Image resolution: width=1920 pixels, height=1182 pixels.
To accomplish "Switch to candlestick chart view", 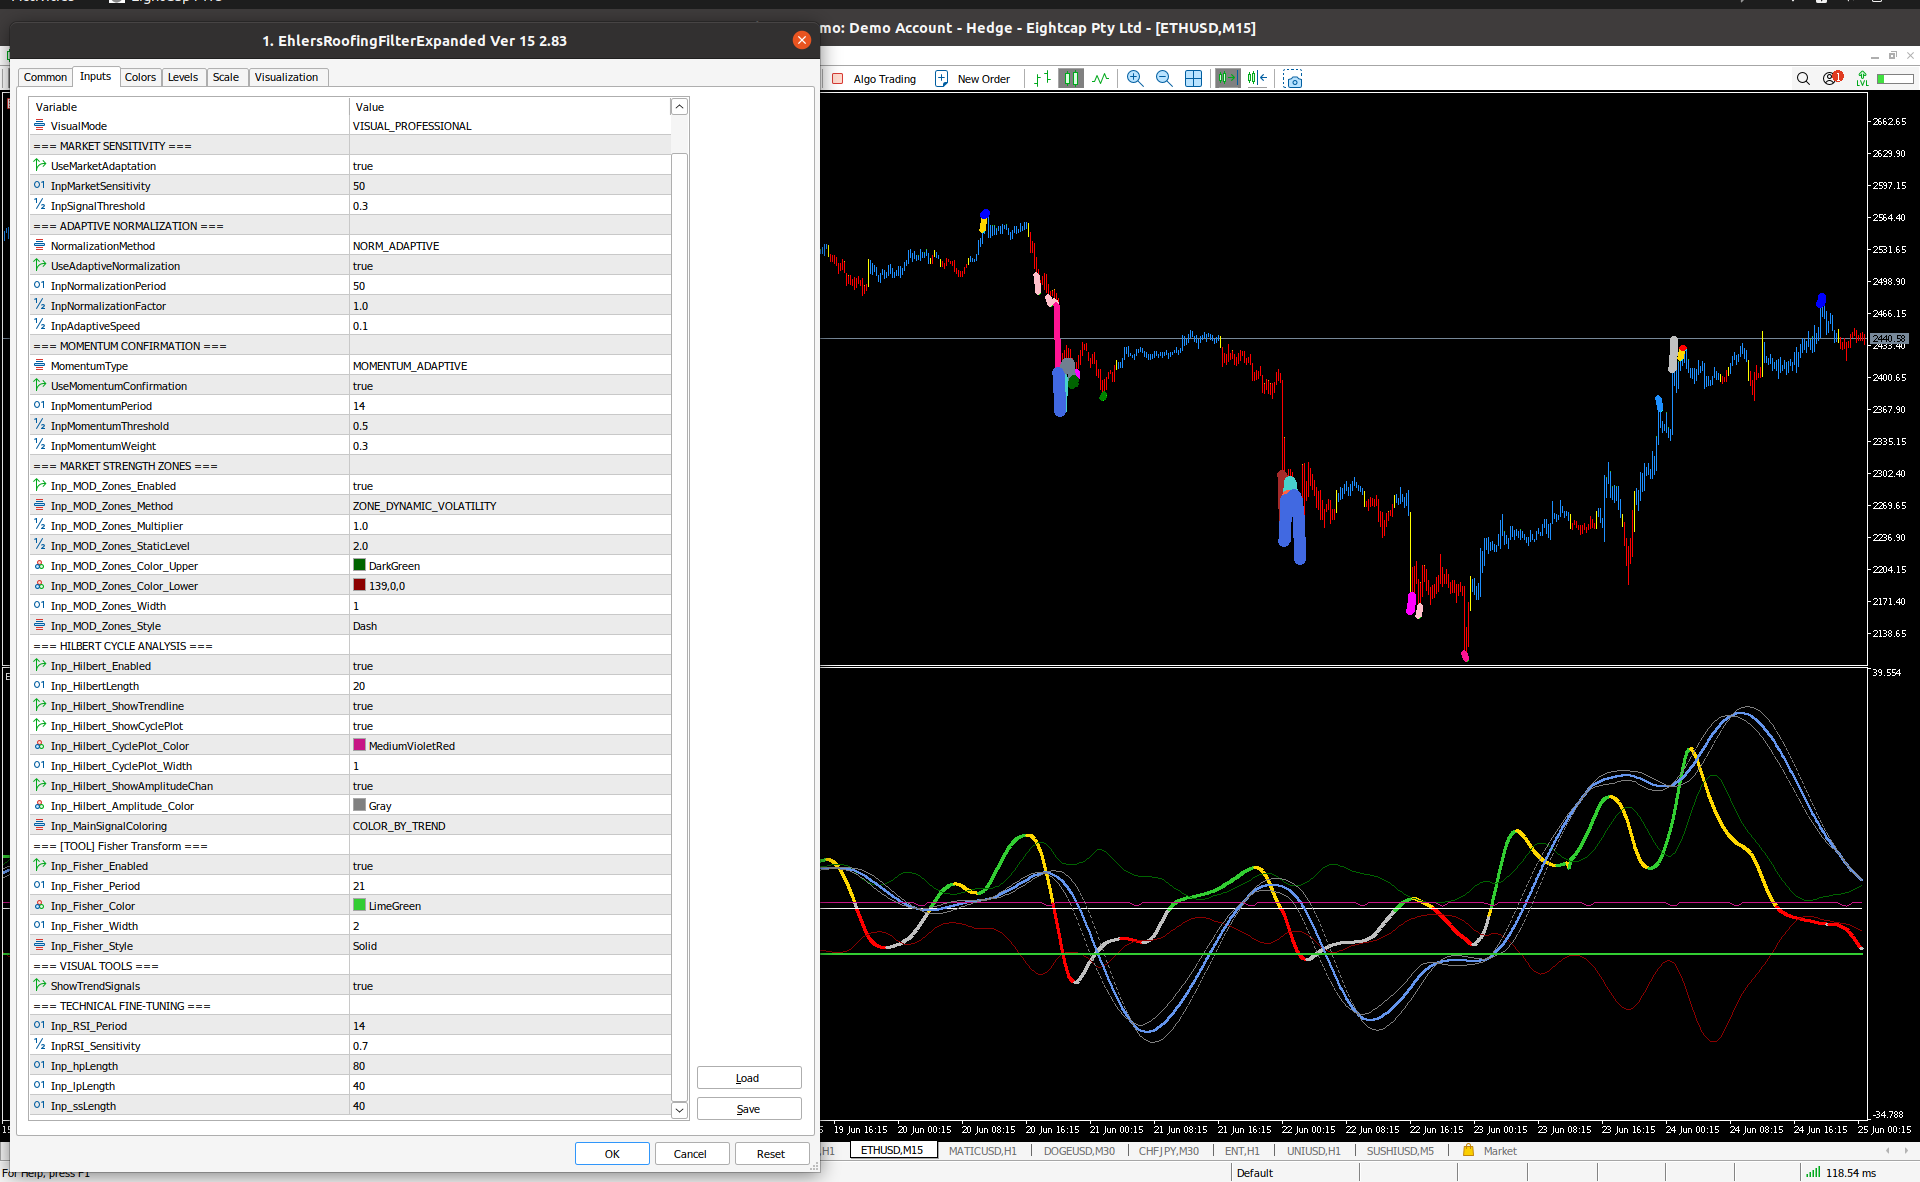I will 1071,78.
